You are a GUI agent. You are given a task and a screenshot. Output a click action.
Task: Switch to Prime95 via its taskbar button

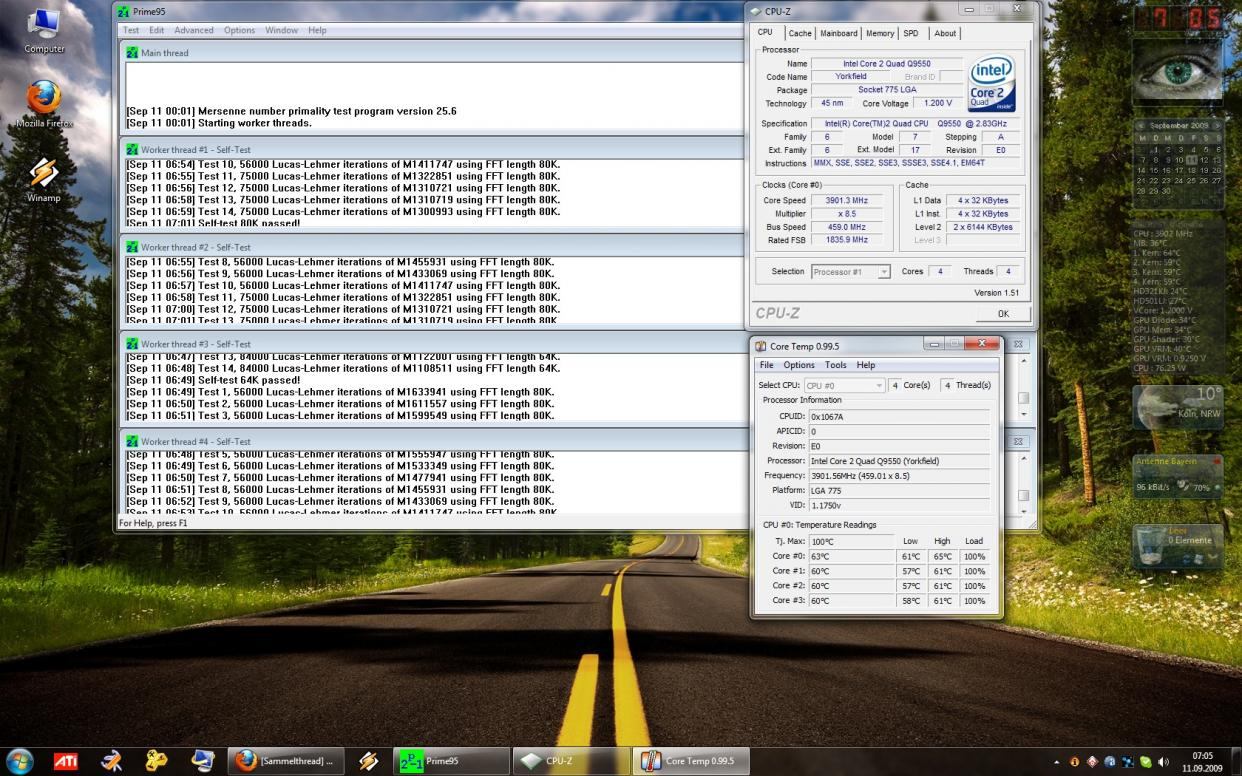pyautogui.click(x=451, y=761)
